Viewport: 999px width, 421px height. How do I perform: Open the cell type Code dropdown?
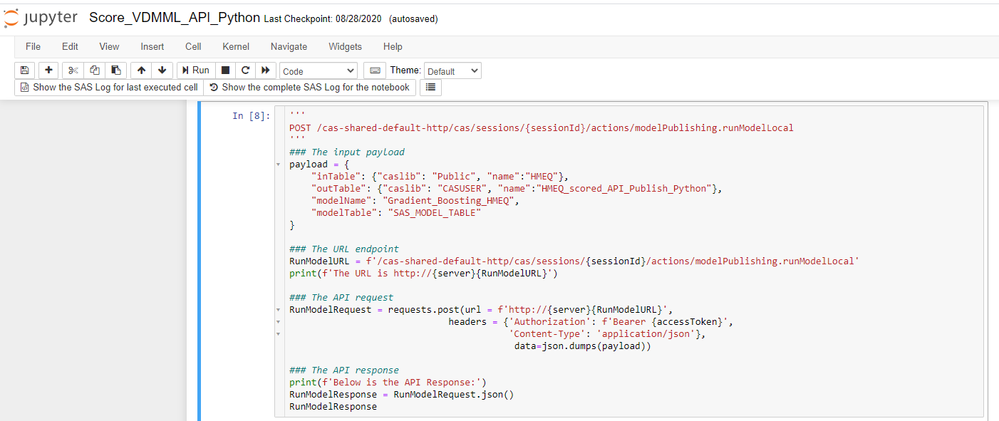pos(318,71)
